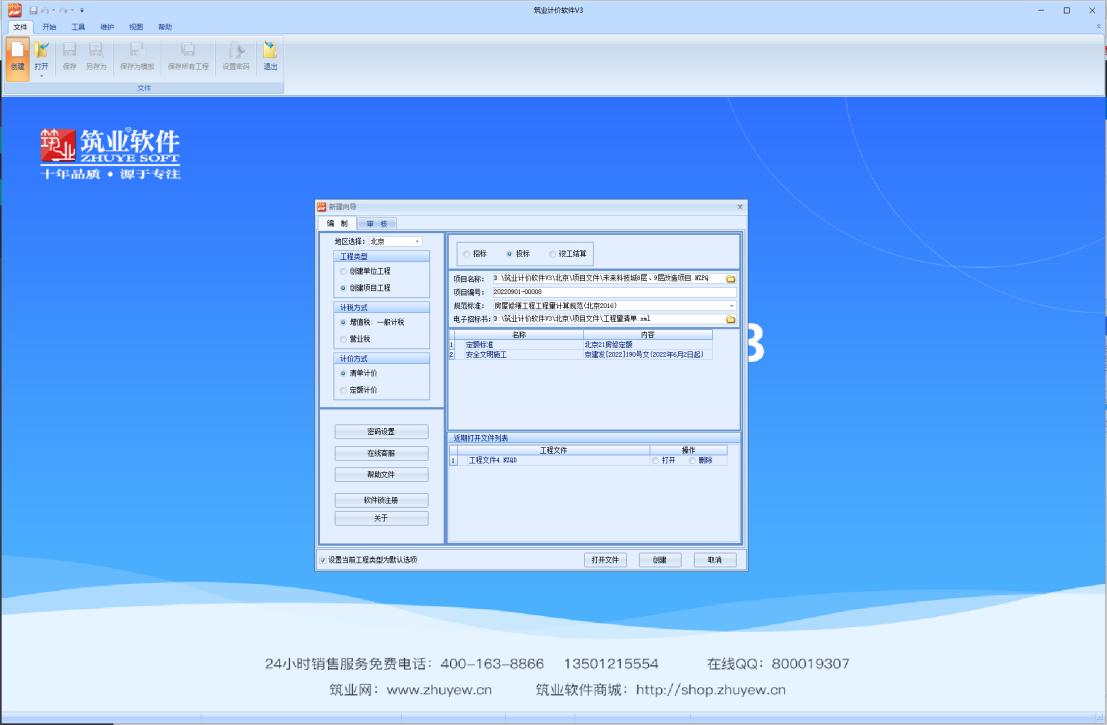This screenshot has width=1107, height=725.
Task: Click the 设置密码 ribbon icon
Action: [x=236, y=53]
